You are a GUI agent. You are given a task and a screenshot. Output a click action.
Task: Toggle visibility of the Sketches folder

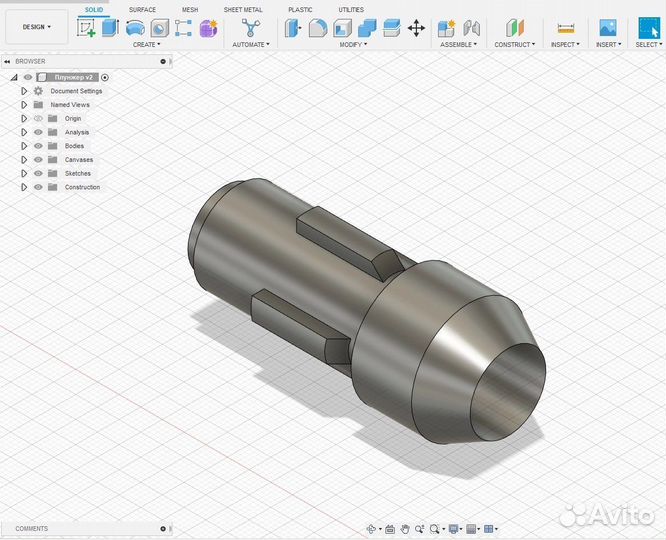[38, 173]
